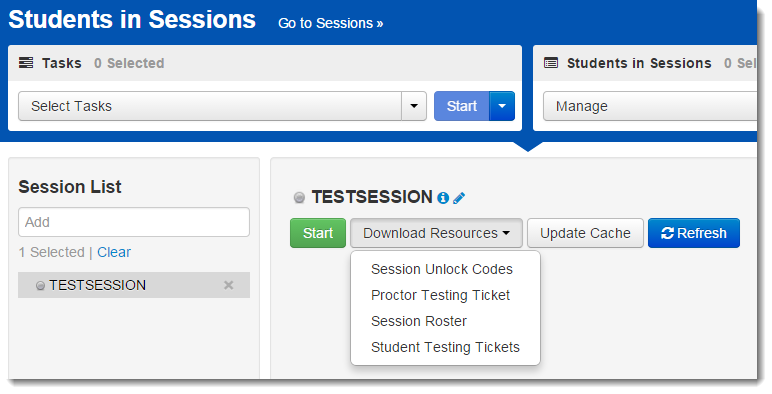
Task: Click the Add session input field
Action: tap(134, 222)
